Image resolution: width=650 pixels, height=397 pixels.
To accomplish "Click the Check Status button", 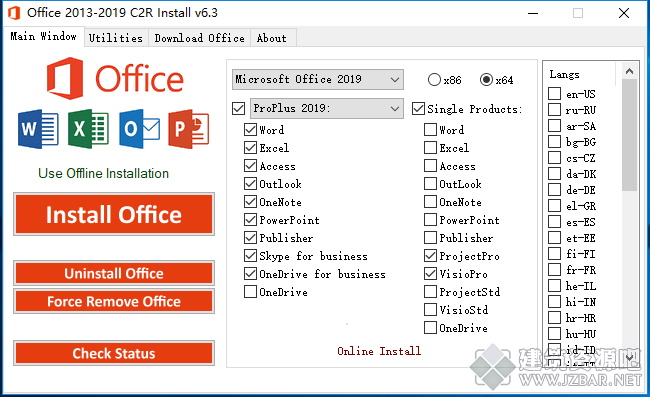I will coord(114,353).
